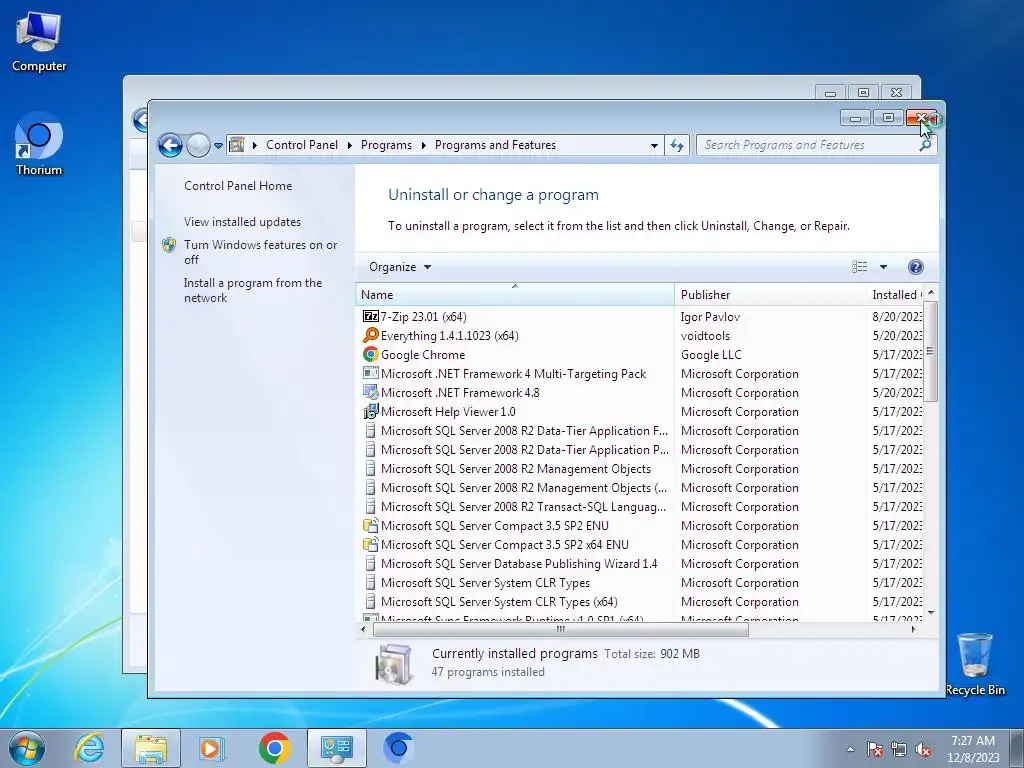Screen dimensions: 1024x768
Task: Click the muted volume tray icon
Action: (x=923, y=749)
